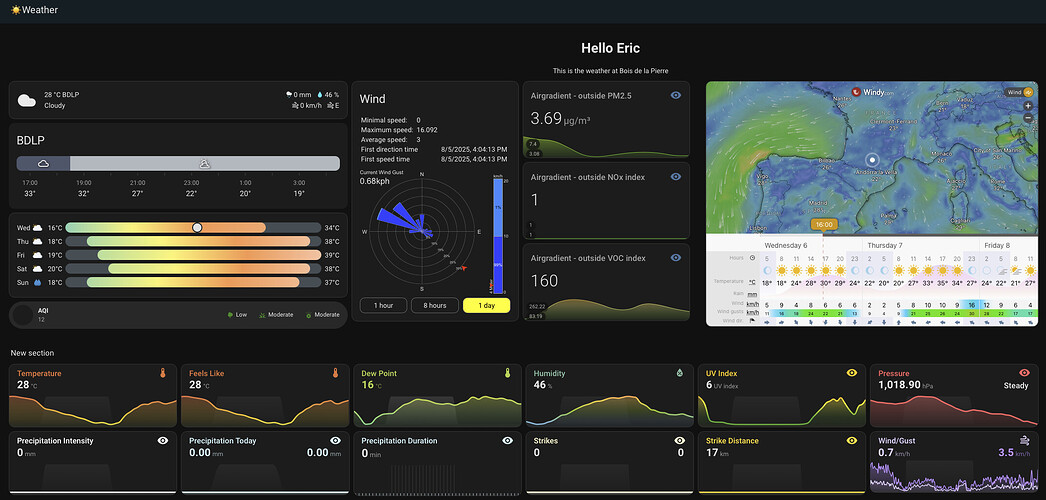Select the 1 hour wind rose period
Screen dimensions: 1046x500
[383, 305]
